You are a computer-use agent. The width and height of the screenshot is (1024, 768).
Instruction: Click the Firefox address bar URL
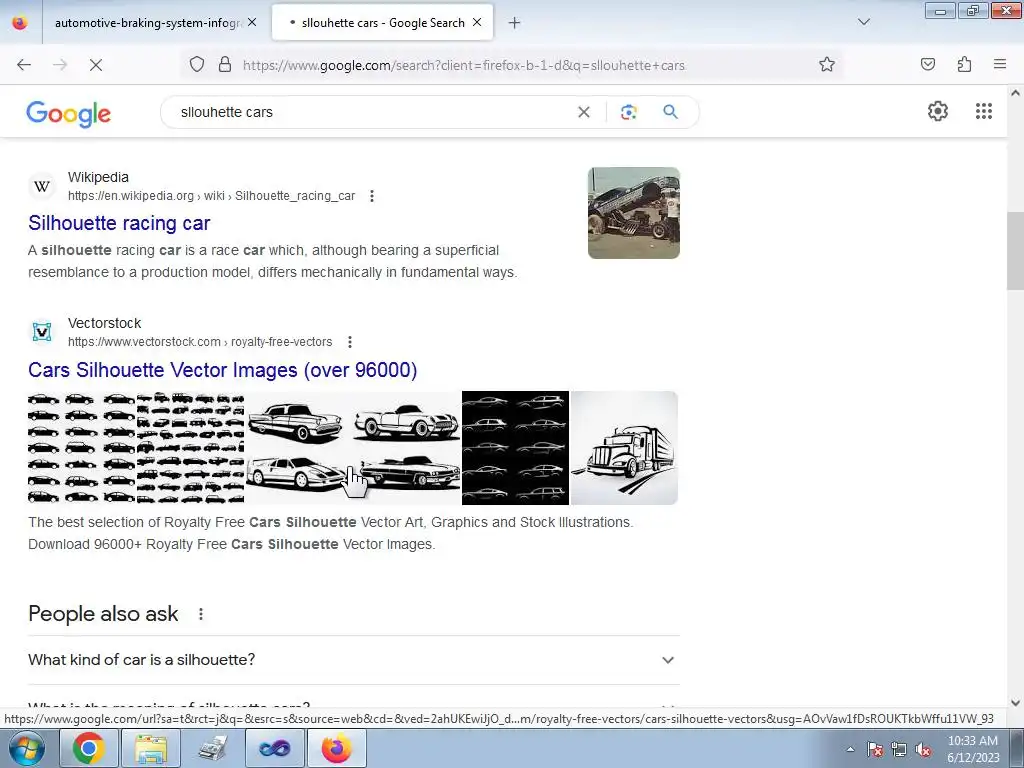click(x=464, y=65)
